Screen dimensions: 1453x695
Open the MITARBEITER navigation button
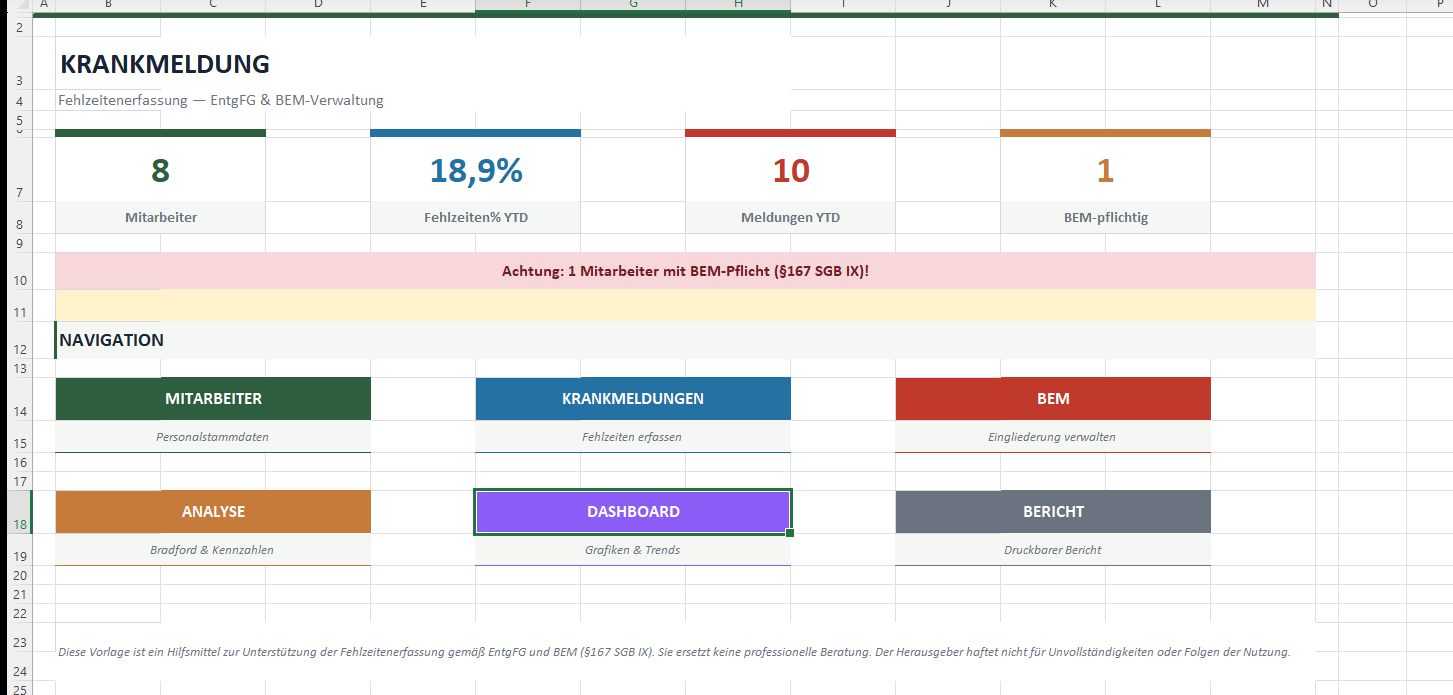tap(213, 399)
